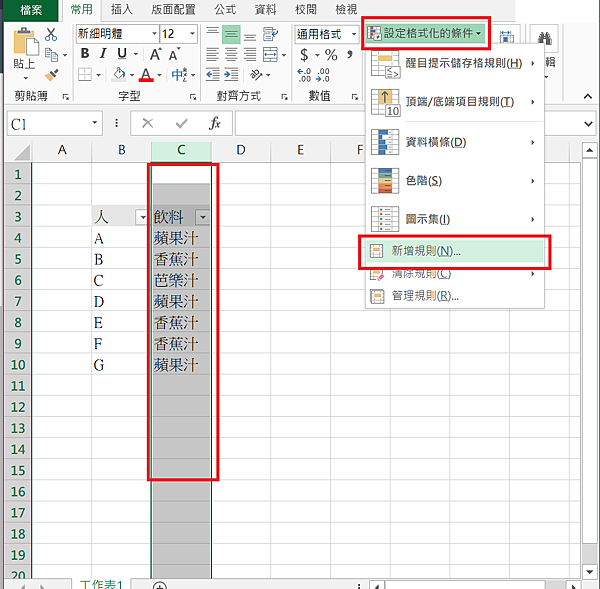Align text right
The height and width of the screenshot is (589, 600).
[x=250, y=55]
